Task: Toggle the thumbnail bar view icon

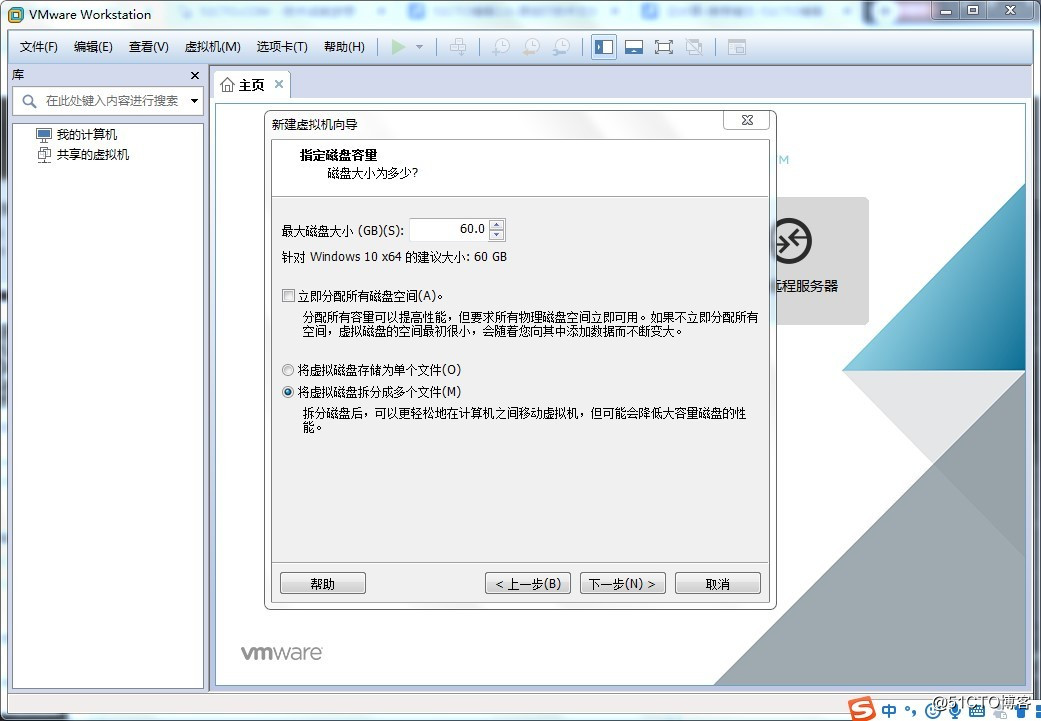Action: [634, 46]
